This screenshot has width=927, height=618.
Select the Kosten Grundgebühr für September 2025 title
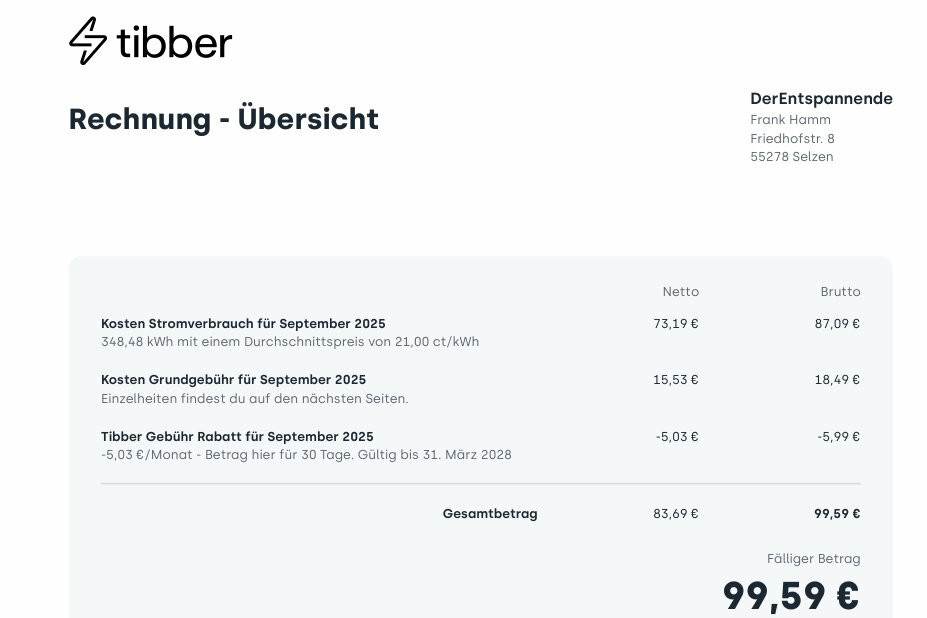tap(233, 380)
